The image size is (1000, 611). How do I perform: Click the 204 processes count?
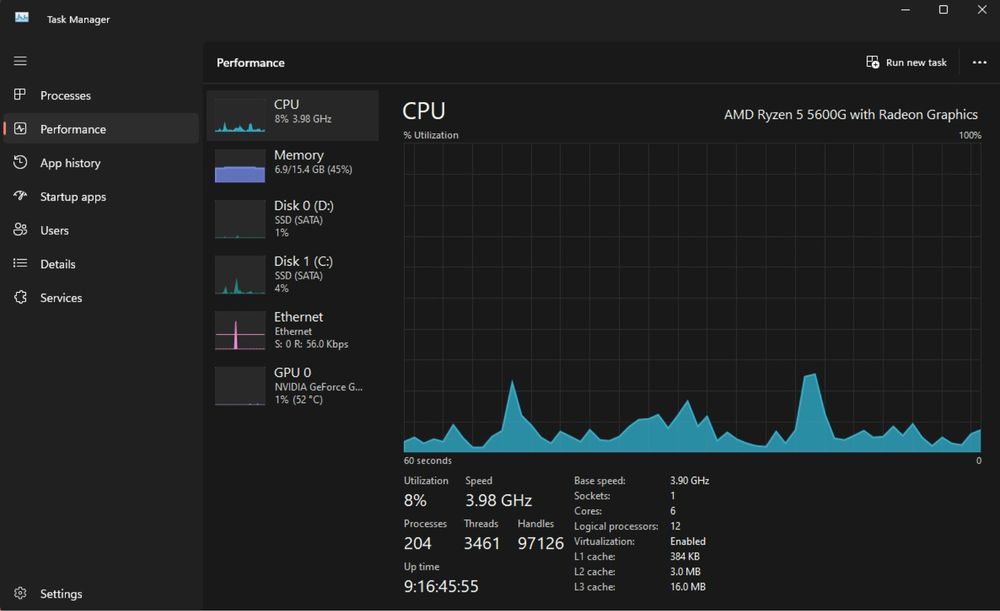point(418,543)
